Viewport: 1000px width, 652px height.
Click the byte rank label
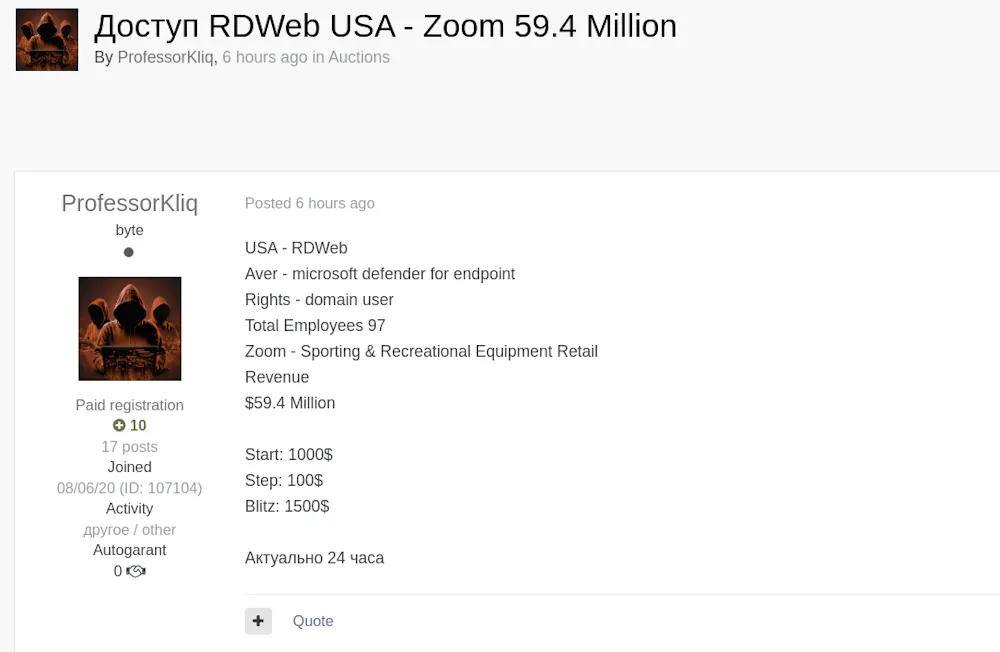pos(129,230)
